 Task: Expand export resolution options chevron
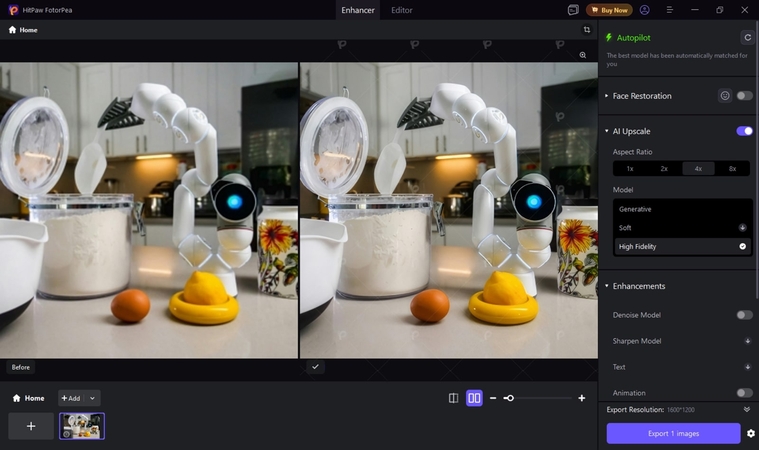tap(746, 409)
